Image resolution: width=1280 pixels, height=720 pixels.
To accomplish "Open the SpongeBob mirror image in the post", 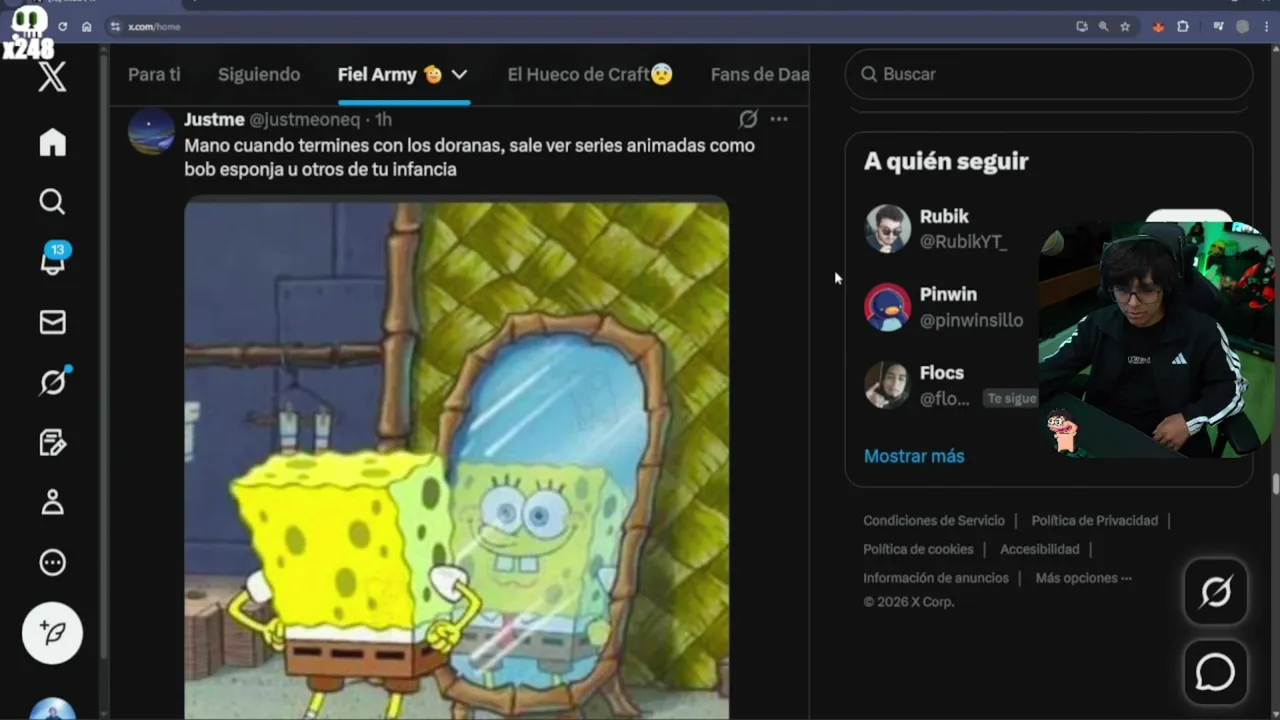I will click(456, 457).
